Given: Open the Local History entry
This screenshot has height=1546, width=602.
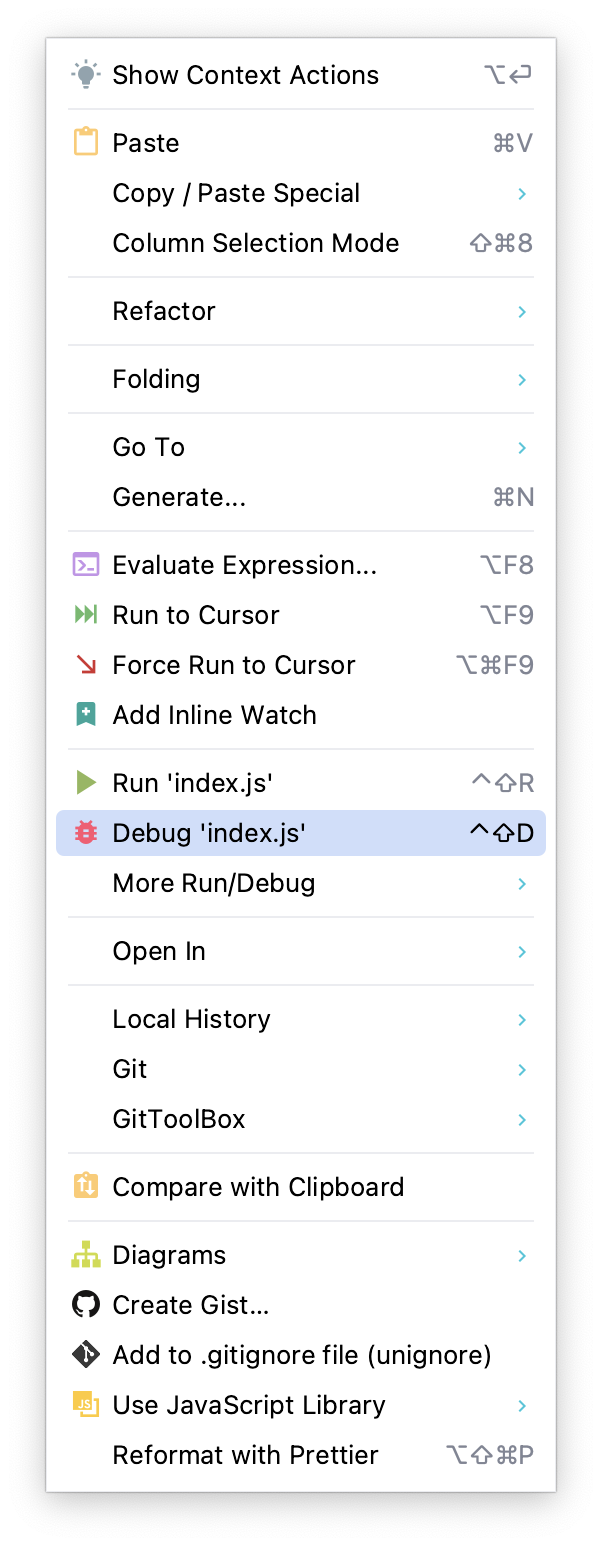Looking at the screenshot, I should [191, 1019].
